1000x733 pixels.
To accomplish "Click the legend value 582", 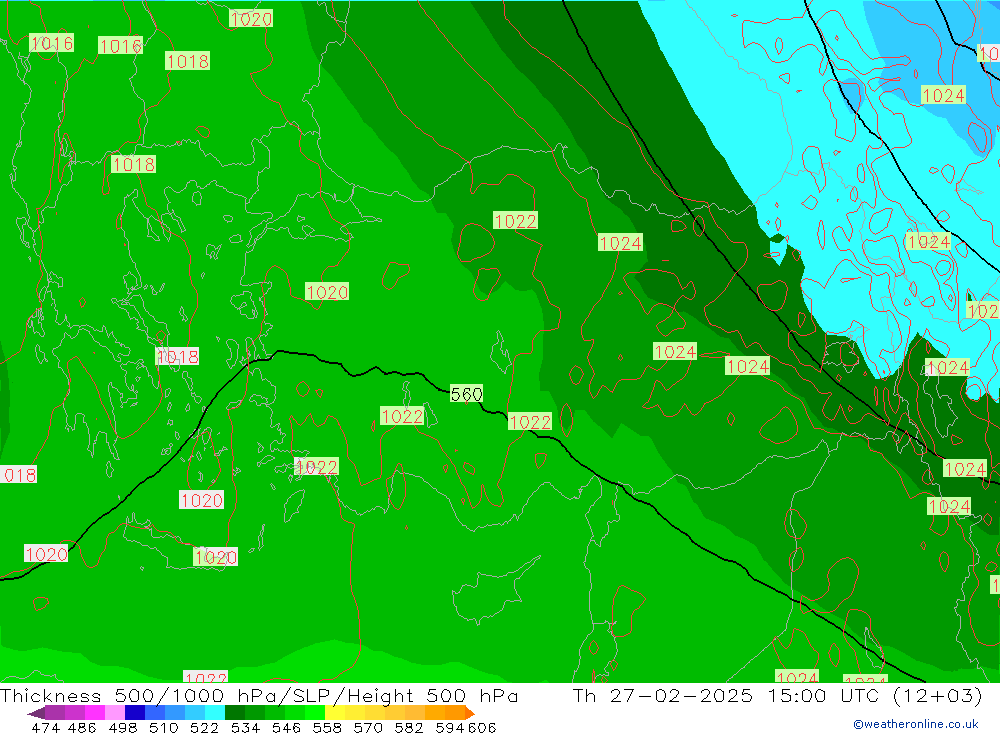I will pyautogui.click(x=409, y=727).
